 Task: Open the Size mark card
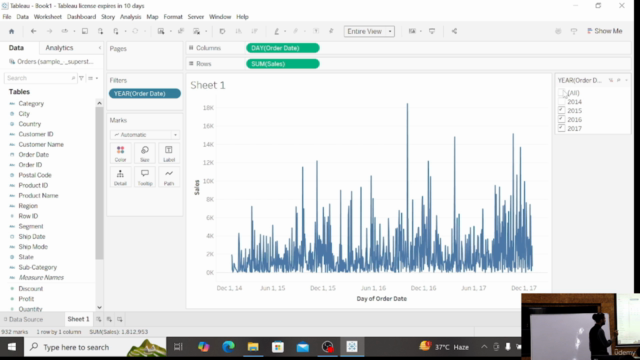pos(144,153)
